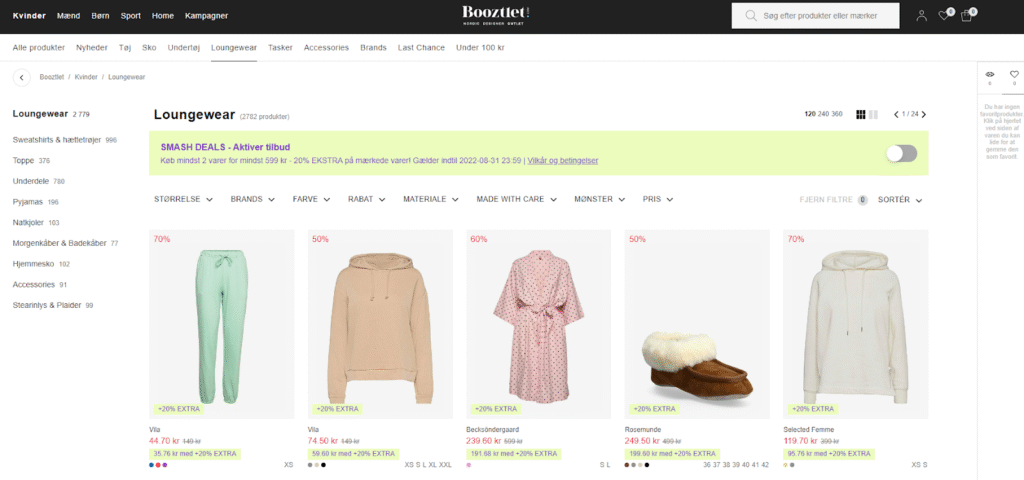
Task: Open the Accessories tab in subnavigation
Action: click(x=327, y=48)
